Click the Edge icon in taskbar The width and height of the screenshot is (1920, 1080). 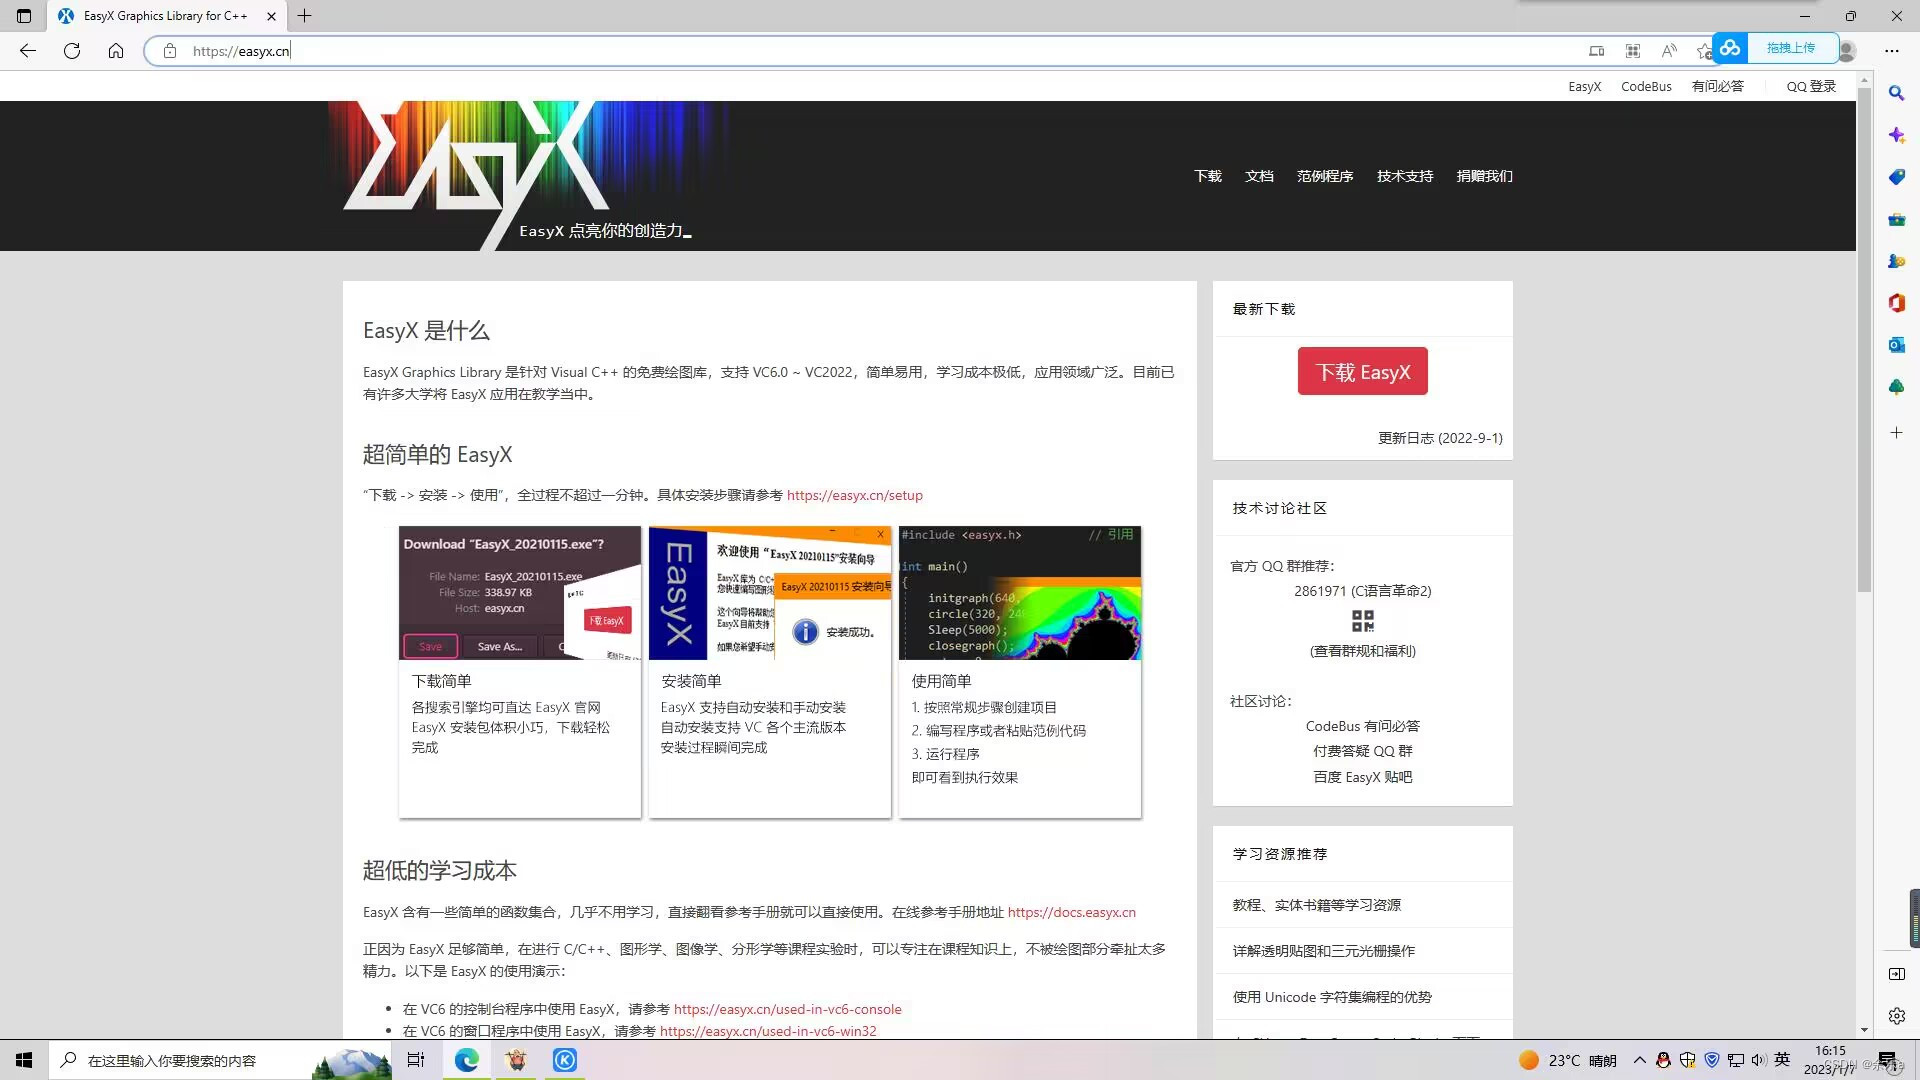click(x=467, y=1060)
